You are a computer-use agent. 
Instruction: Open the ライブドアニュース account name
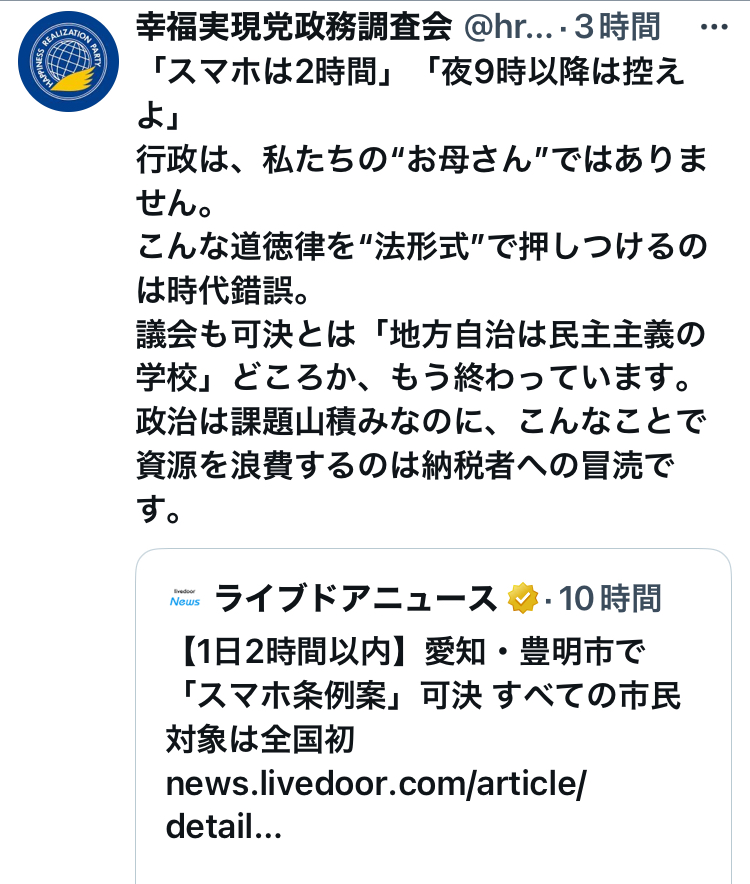coord(355,598)
